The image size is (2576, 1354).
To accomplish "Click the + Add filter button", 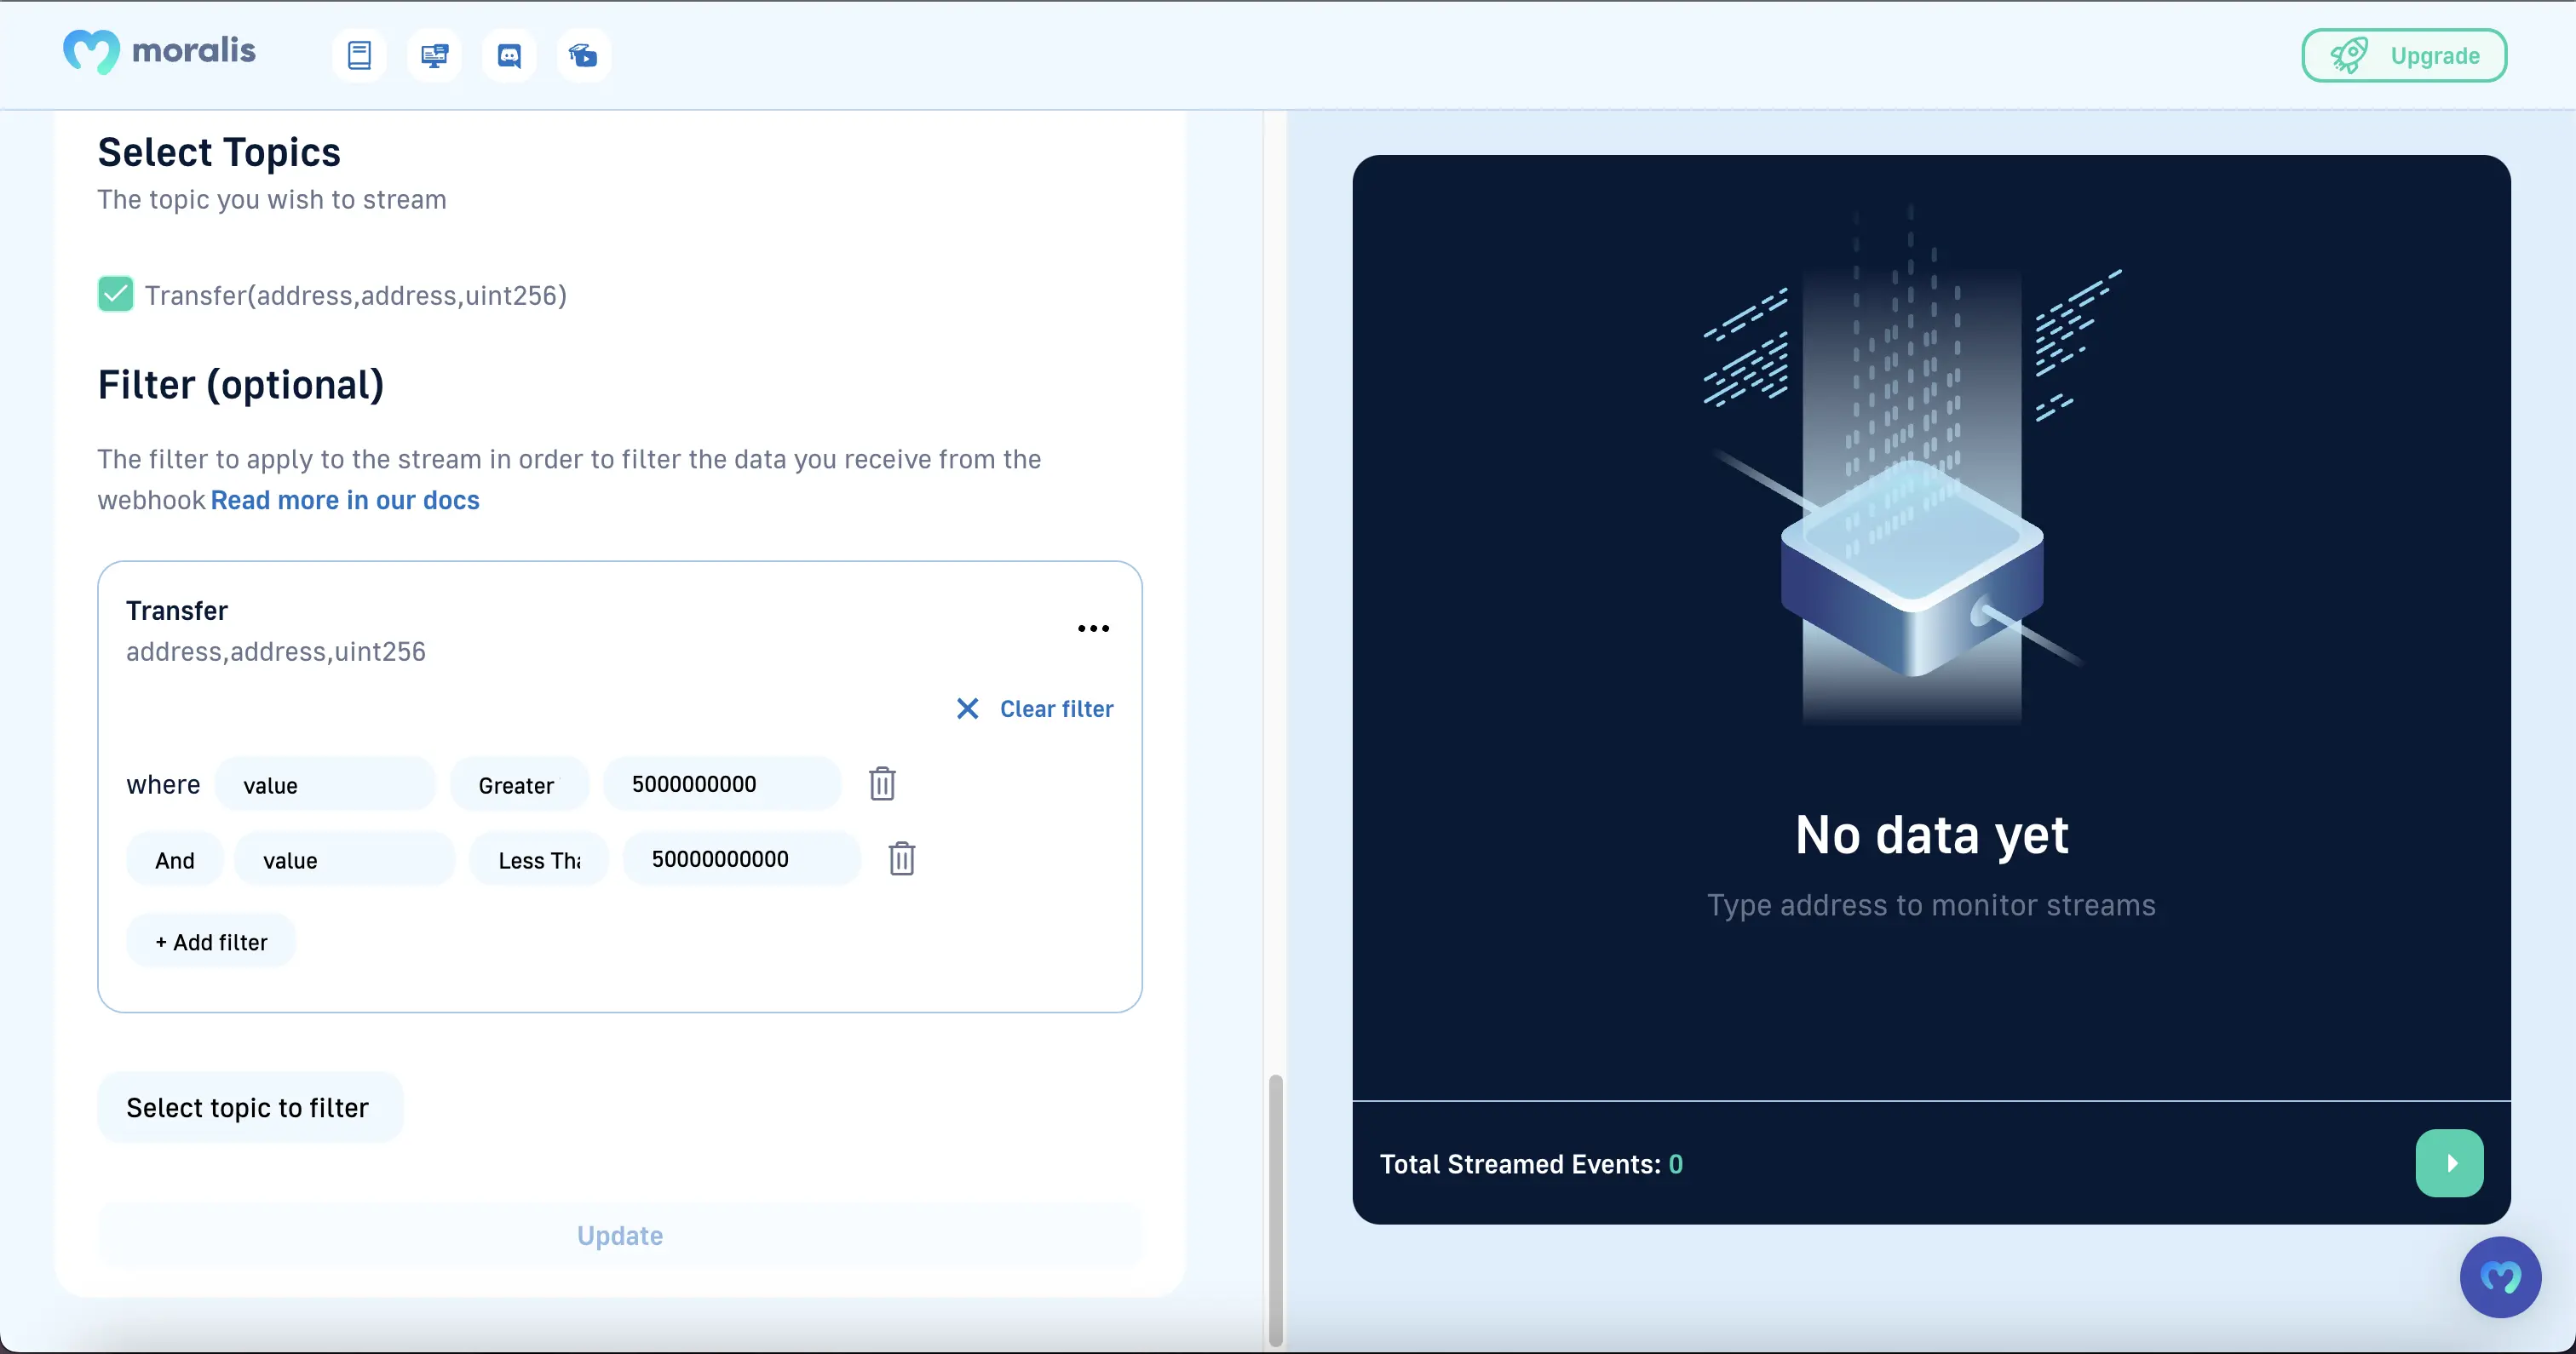I will tap(211, 942).
